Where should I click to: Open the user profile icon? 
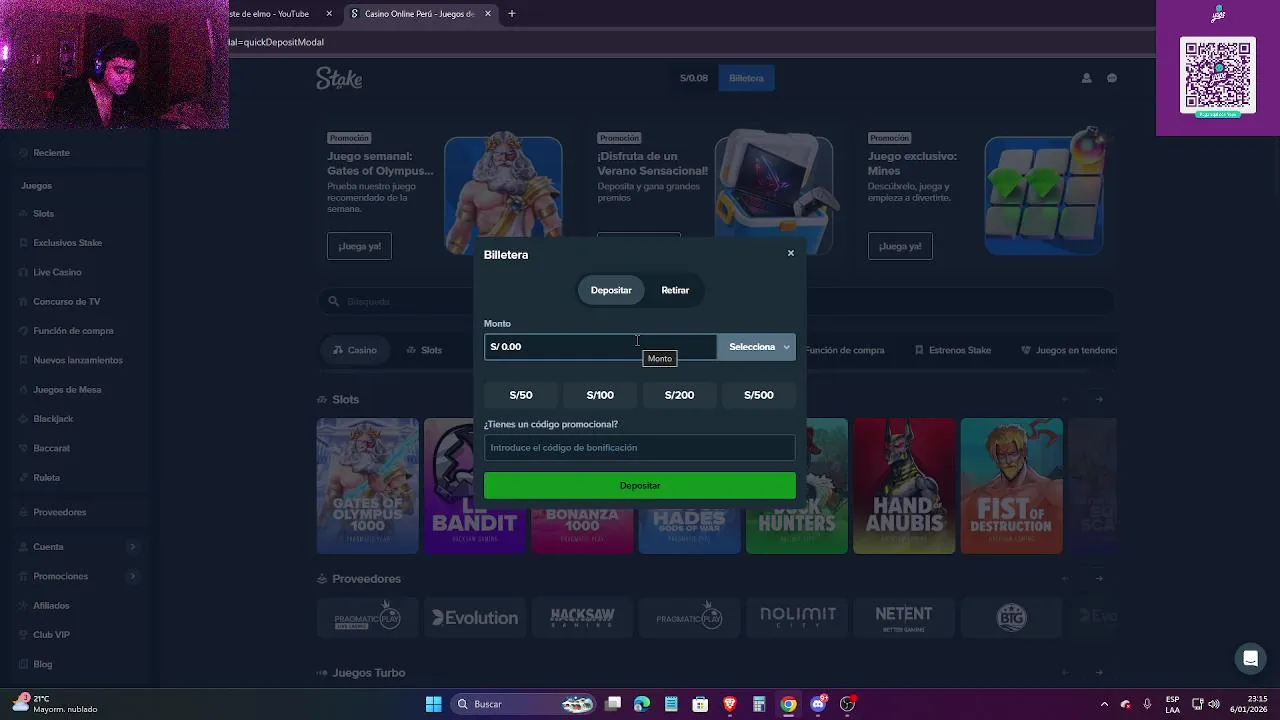tap(1086, 78)
